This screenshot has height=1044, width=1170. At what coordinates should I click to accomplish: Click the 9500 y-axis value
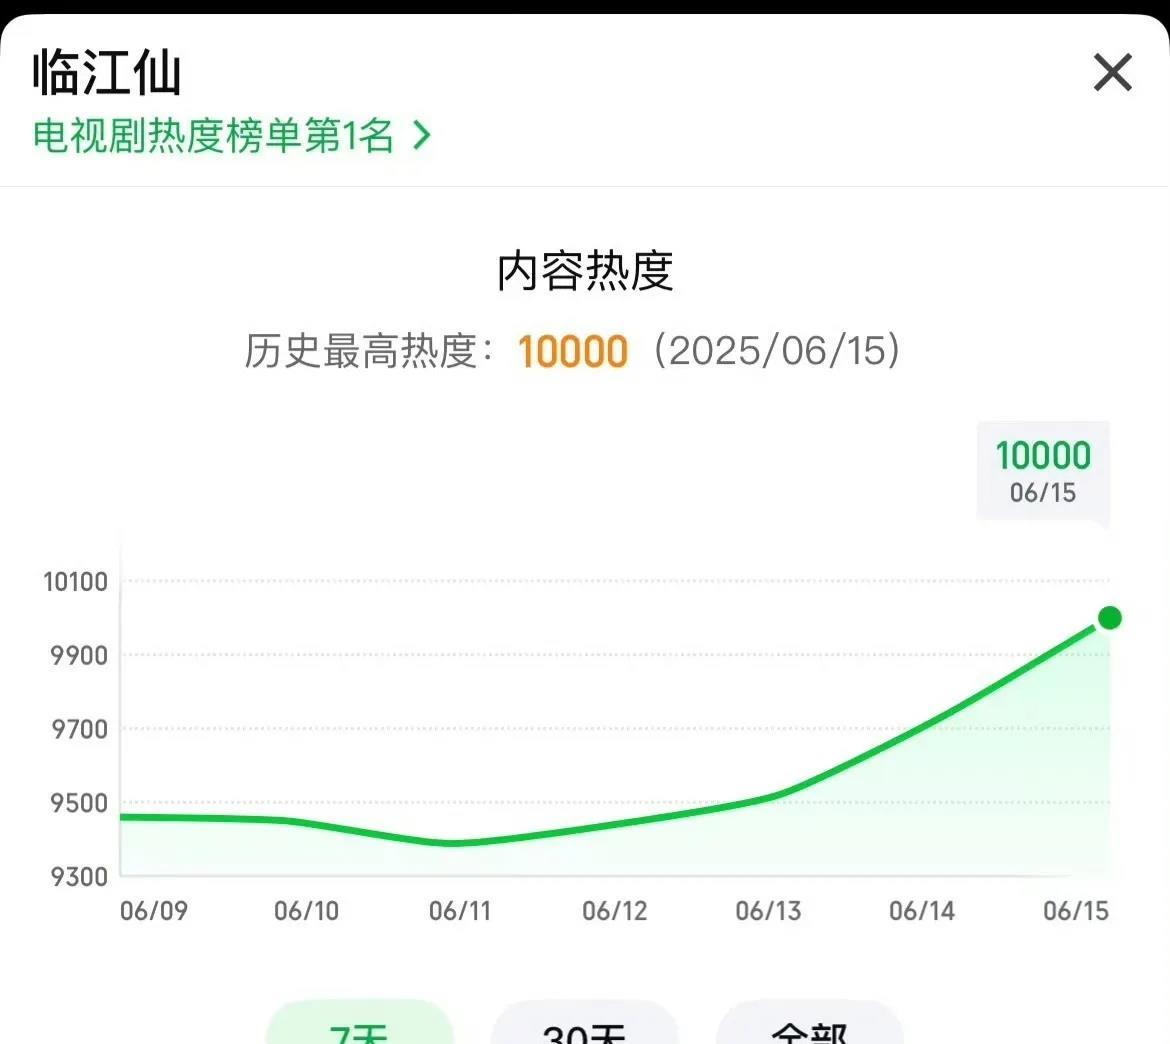click(x=79, y=804)
